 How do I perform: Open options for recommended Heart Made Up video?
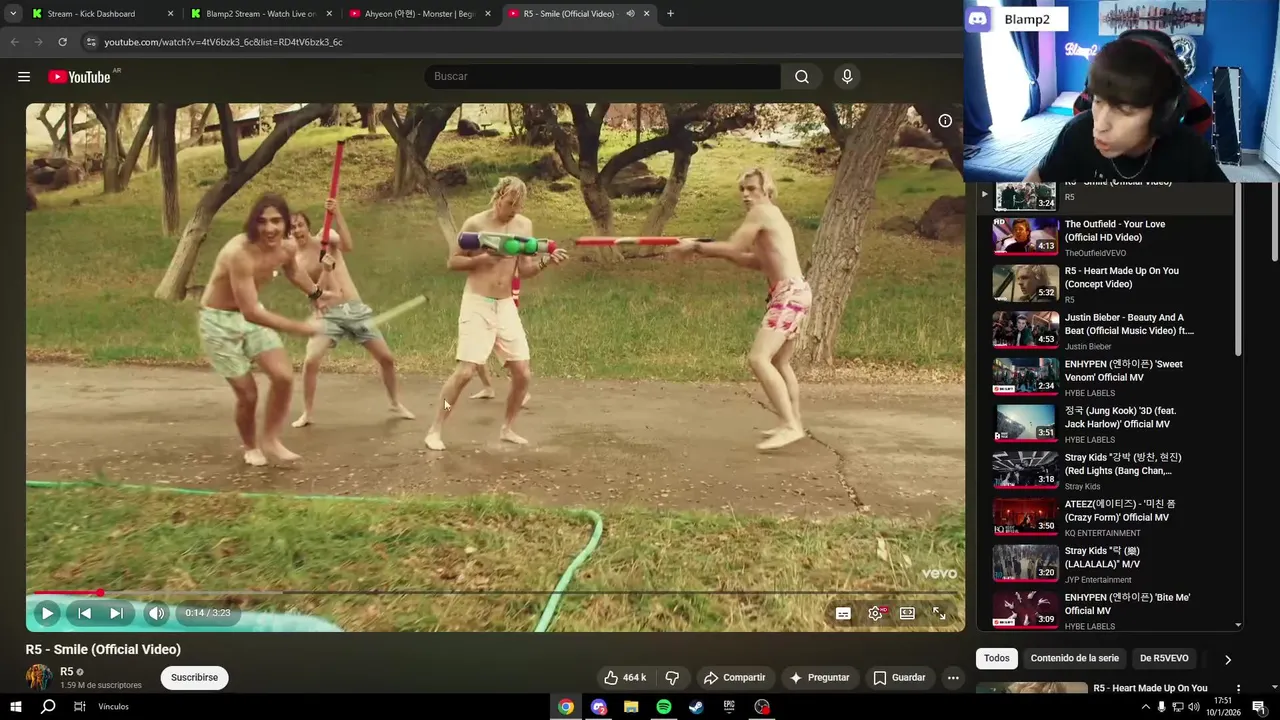click(x=1238, y=689)
